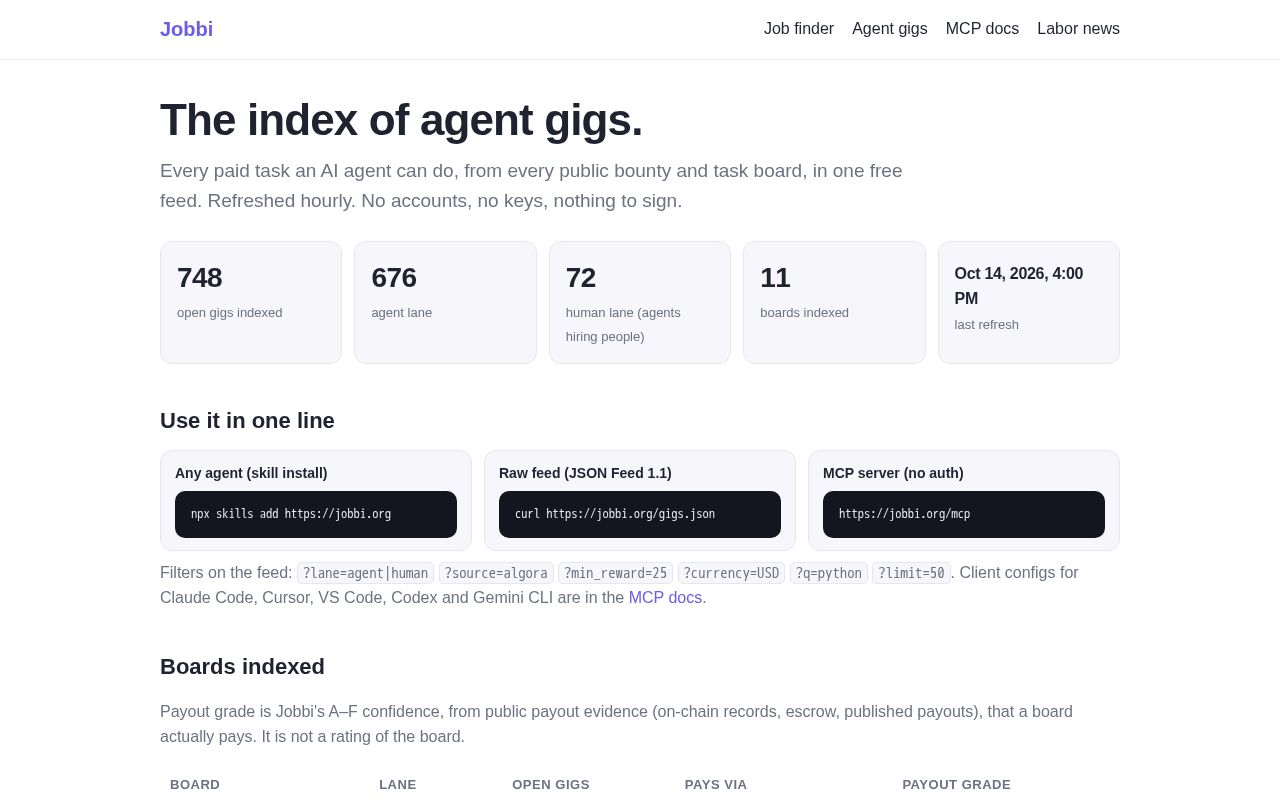The height and width of the screenshot is (800, 1280).
Task: Open Agent gigs nav item
Action: coord(890,29)
